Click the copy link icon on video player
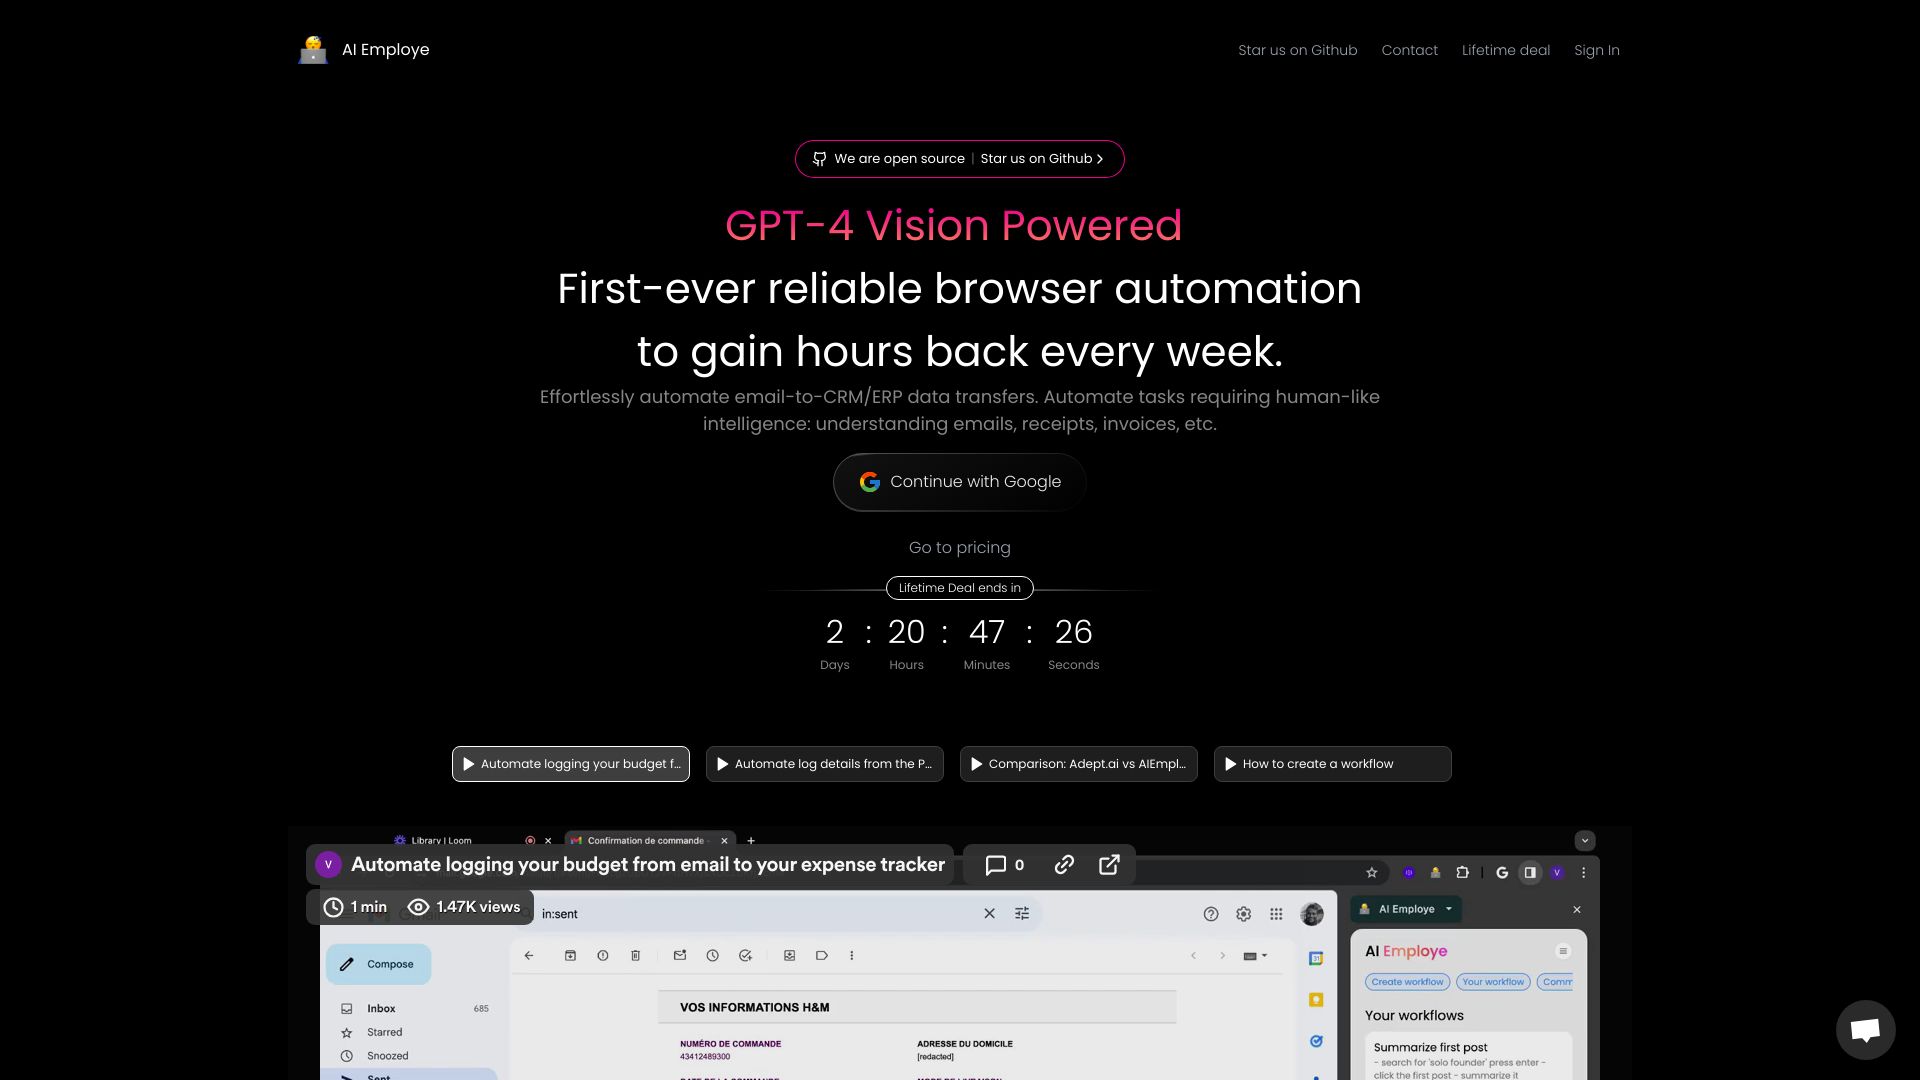This screenshot has height=1080, width=1920. tap(1064, 865)
